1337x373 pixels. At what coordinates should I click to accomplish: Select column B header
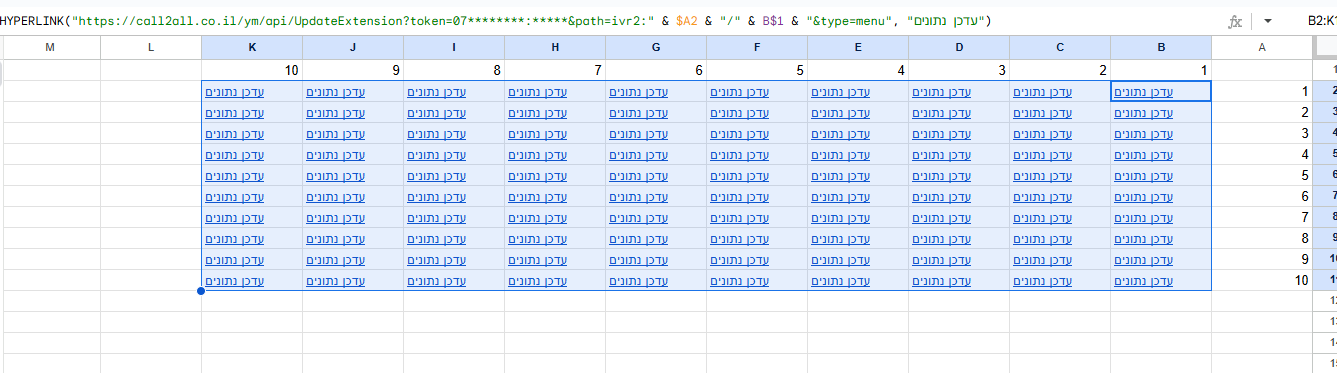click(x=1161, y=47)
